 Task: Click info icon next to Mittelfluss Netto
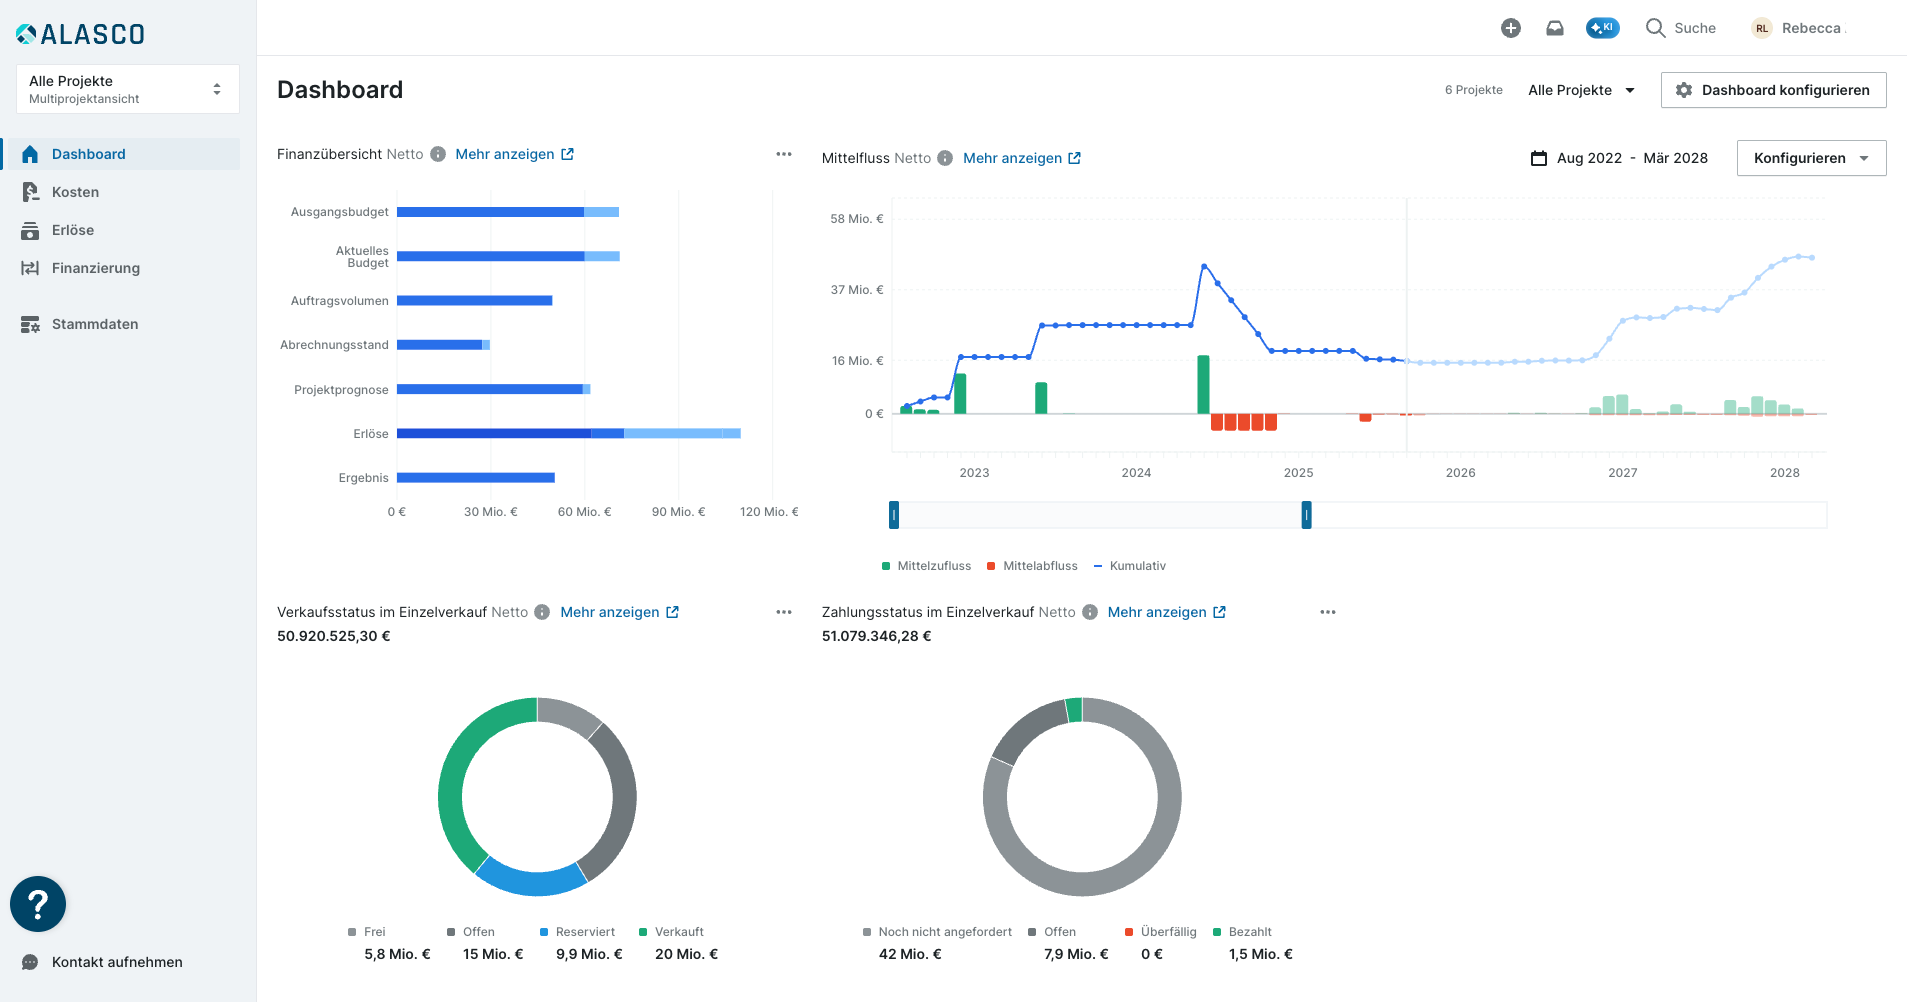coord(945,158)
